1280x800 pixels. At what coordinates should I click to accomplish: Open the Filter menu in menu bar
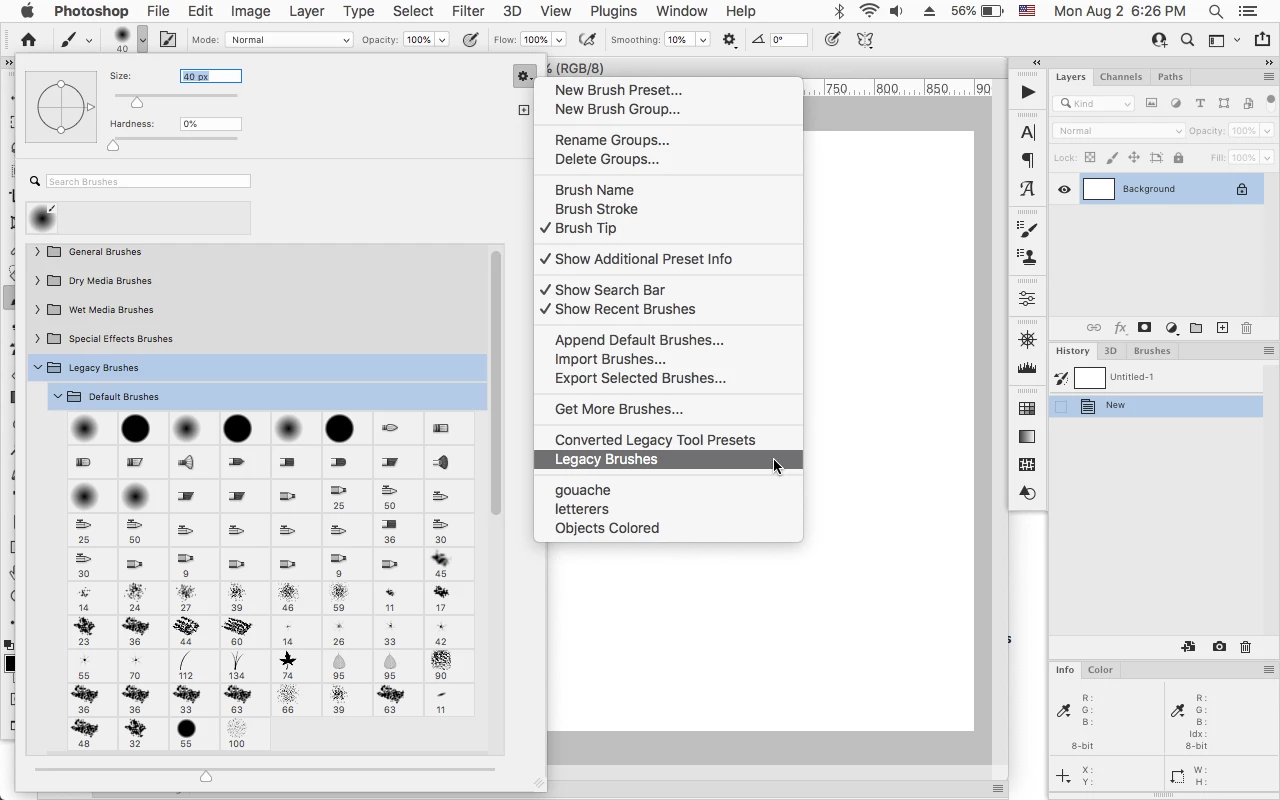pos(468,11)
